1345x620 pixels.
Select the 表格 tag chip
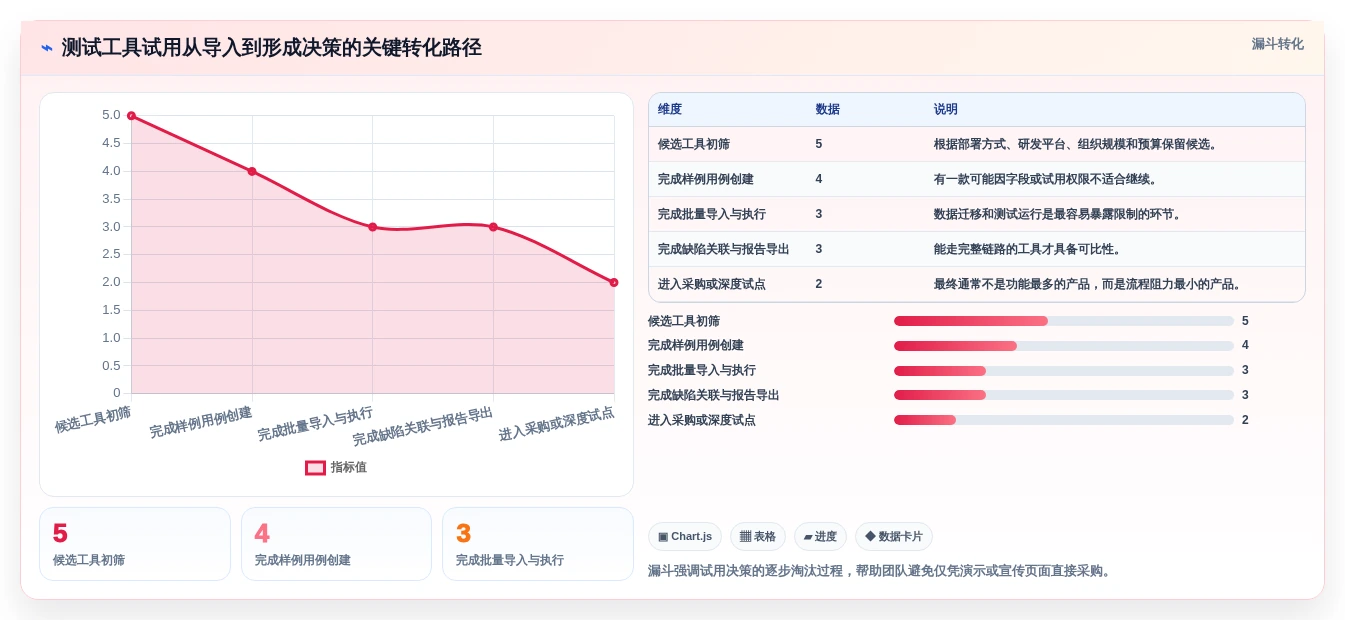point(758,537)
